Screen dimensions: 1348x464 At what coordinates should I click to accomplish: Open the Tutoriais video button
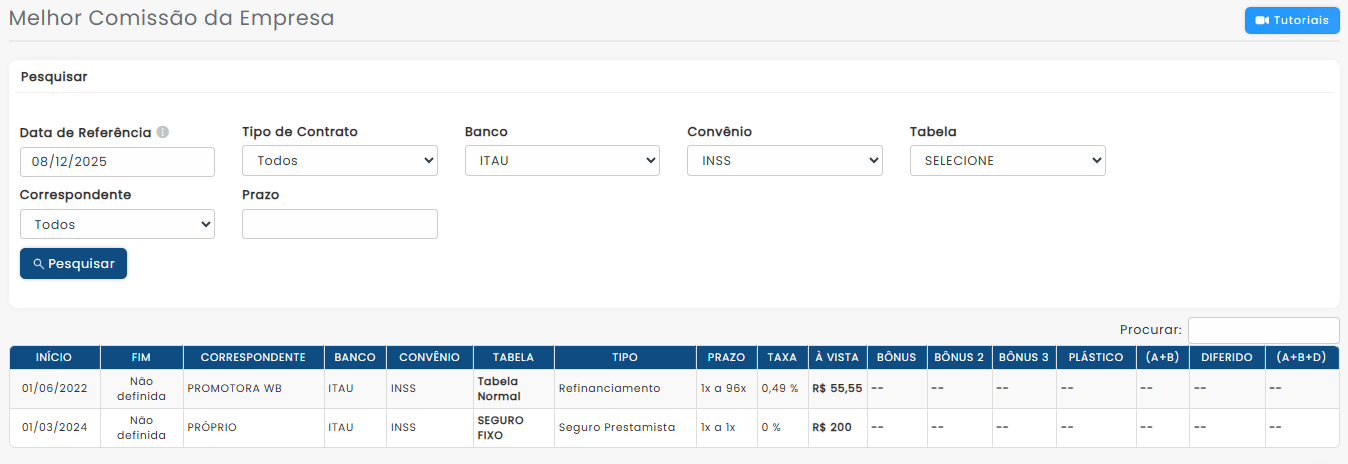[1292, 21]
